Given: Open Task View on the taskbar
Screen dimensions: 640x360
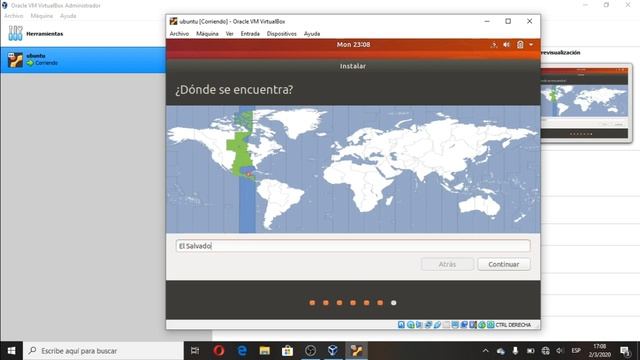Looking at the screenshot, I should pos(195,351).
